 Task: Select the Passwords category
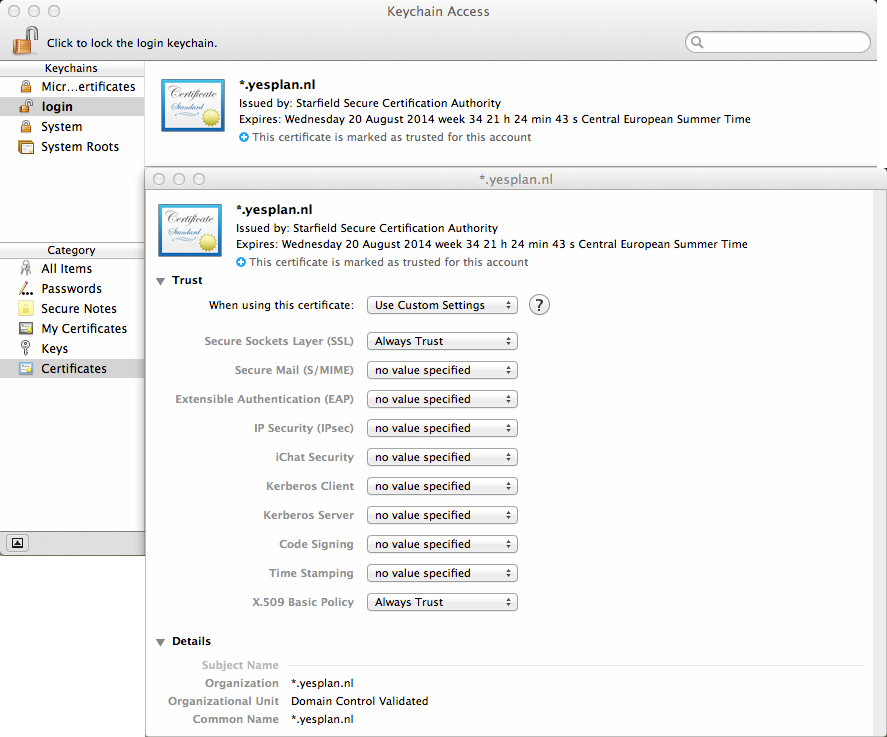click(x=71, y=289)
